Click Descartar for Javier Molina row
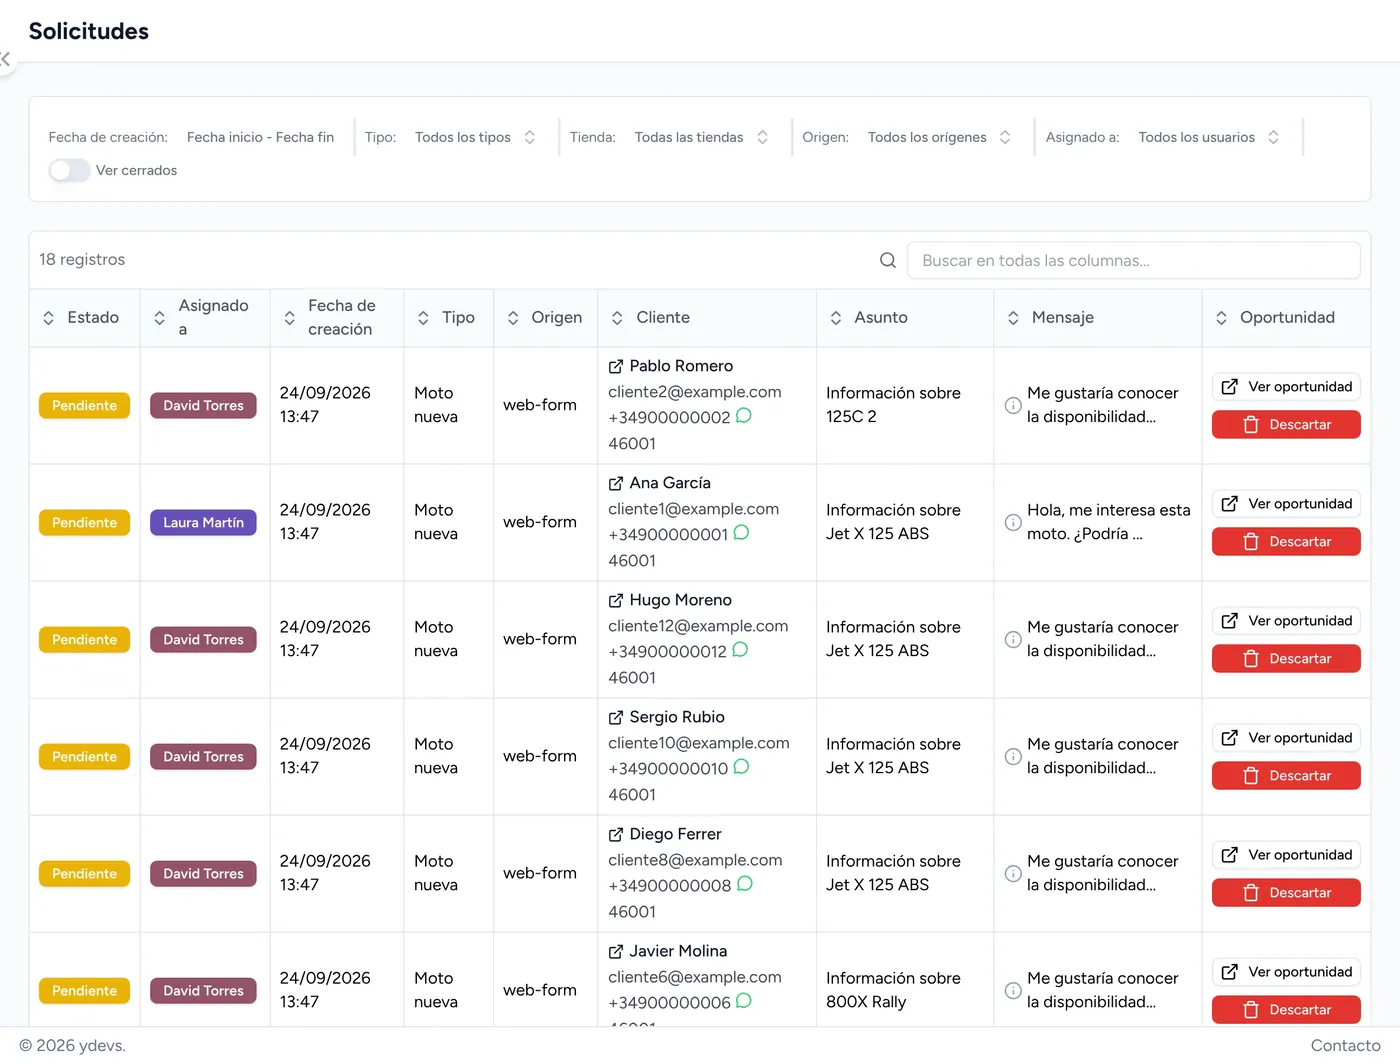The height and width of the screenshot is (1064, 1400). (1286, 1010)
